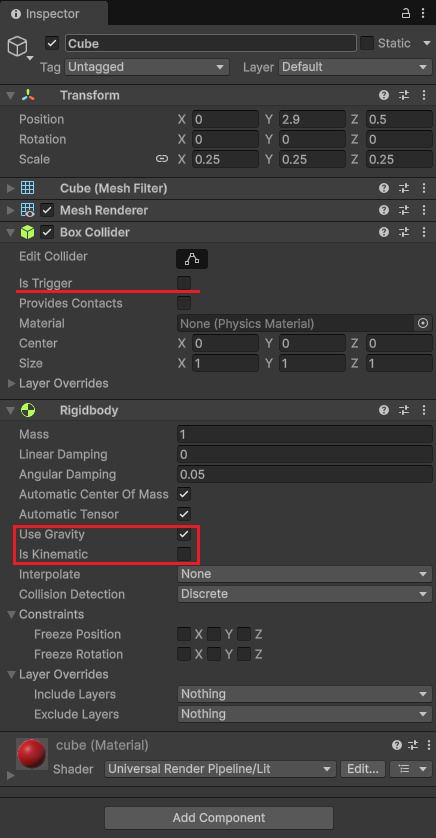Toggle the Inspector lock icon

406,13
